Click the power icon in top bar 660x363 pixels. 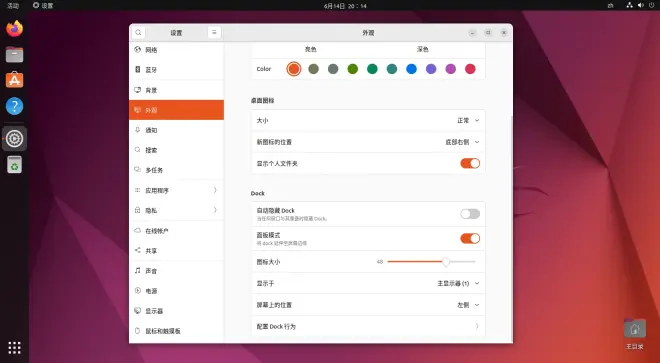click(652, 5)
